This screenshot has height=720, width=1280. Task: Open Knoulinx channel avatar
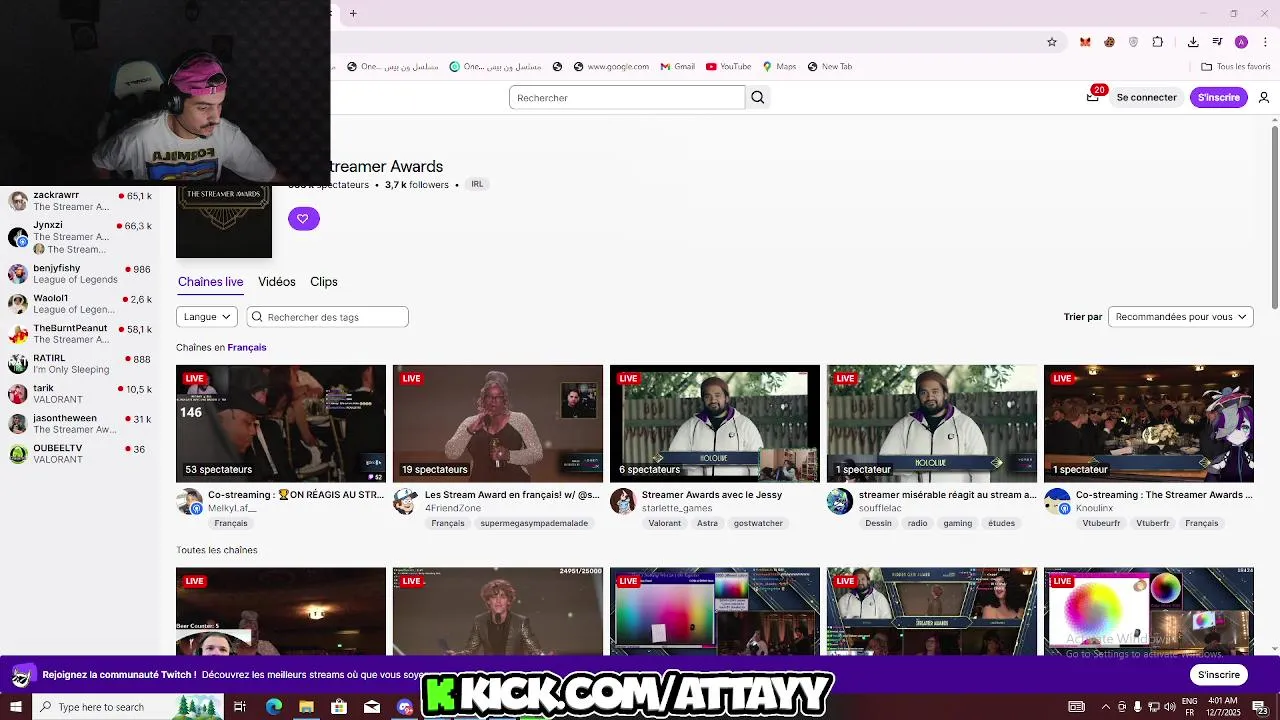coord(1057,501)
